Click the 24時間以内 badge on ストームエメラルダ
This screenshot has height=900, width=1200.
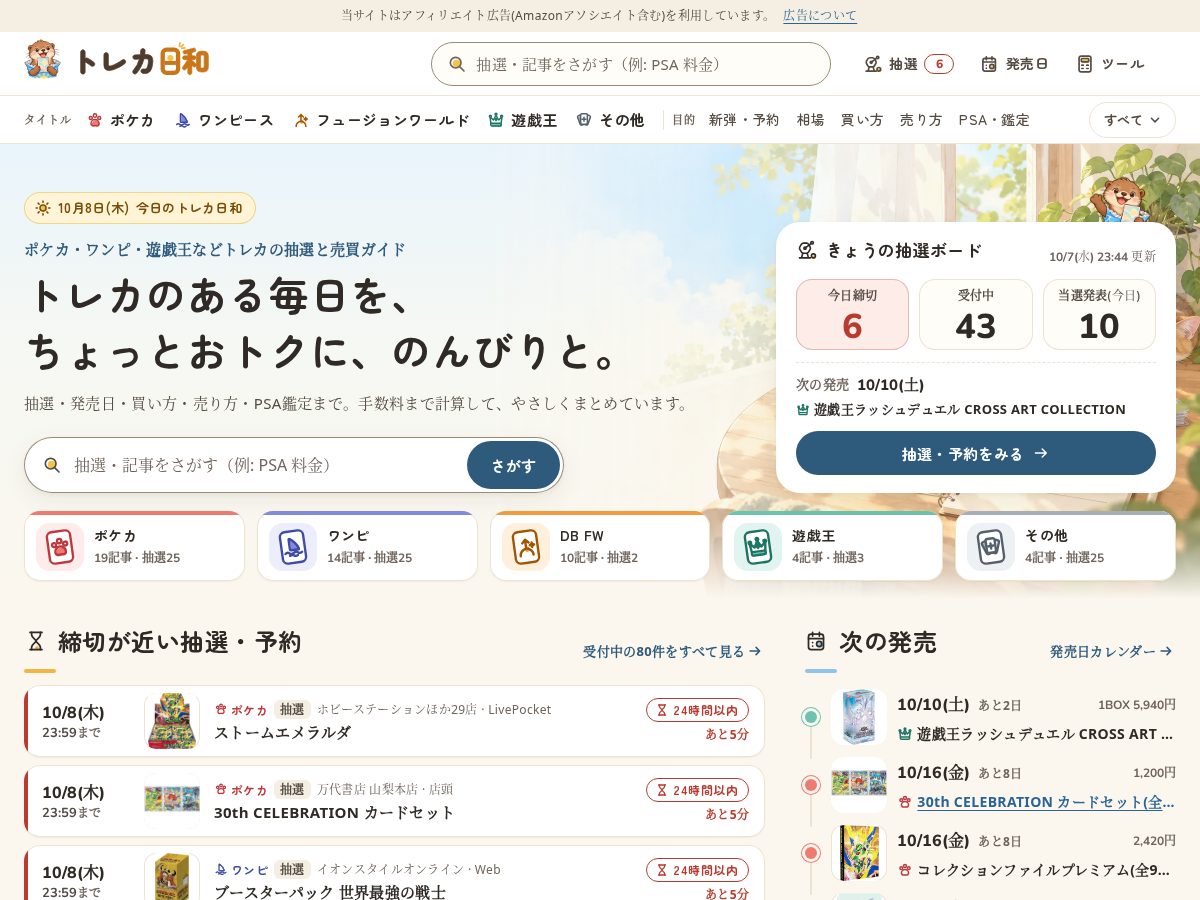click(x=697, y=710)
